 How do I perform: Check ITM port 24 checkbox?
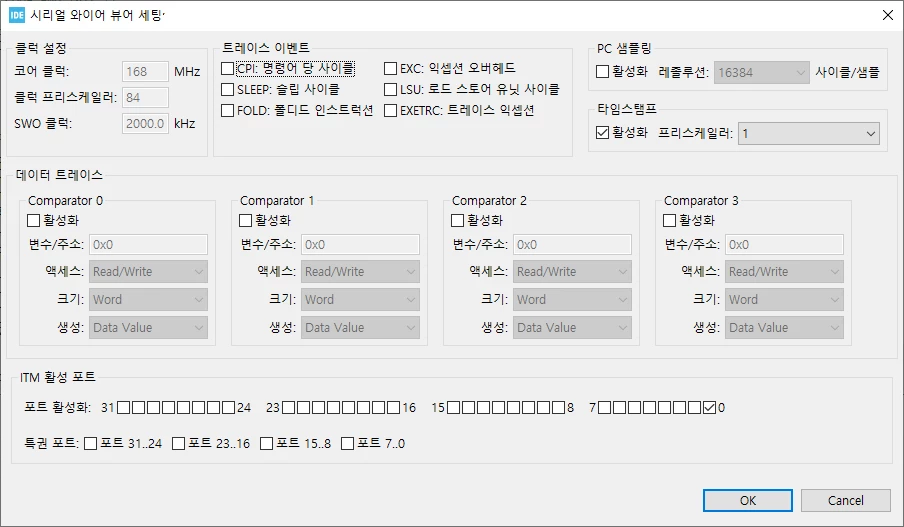click(228, 408)
